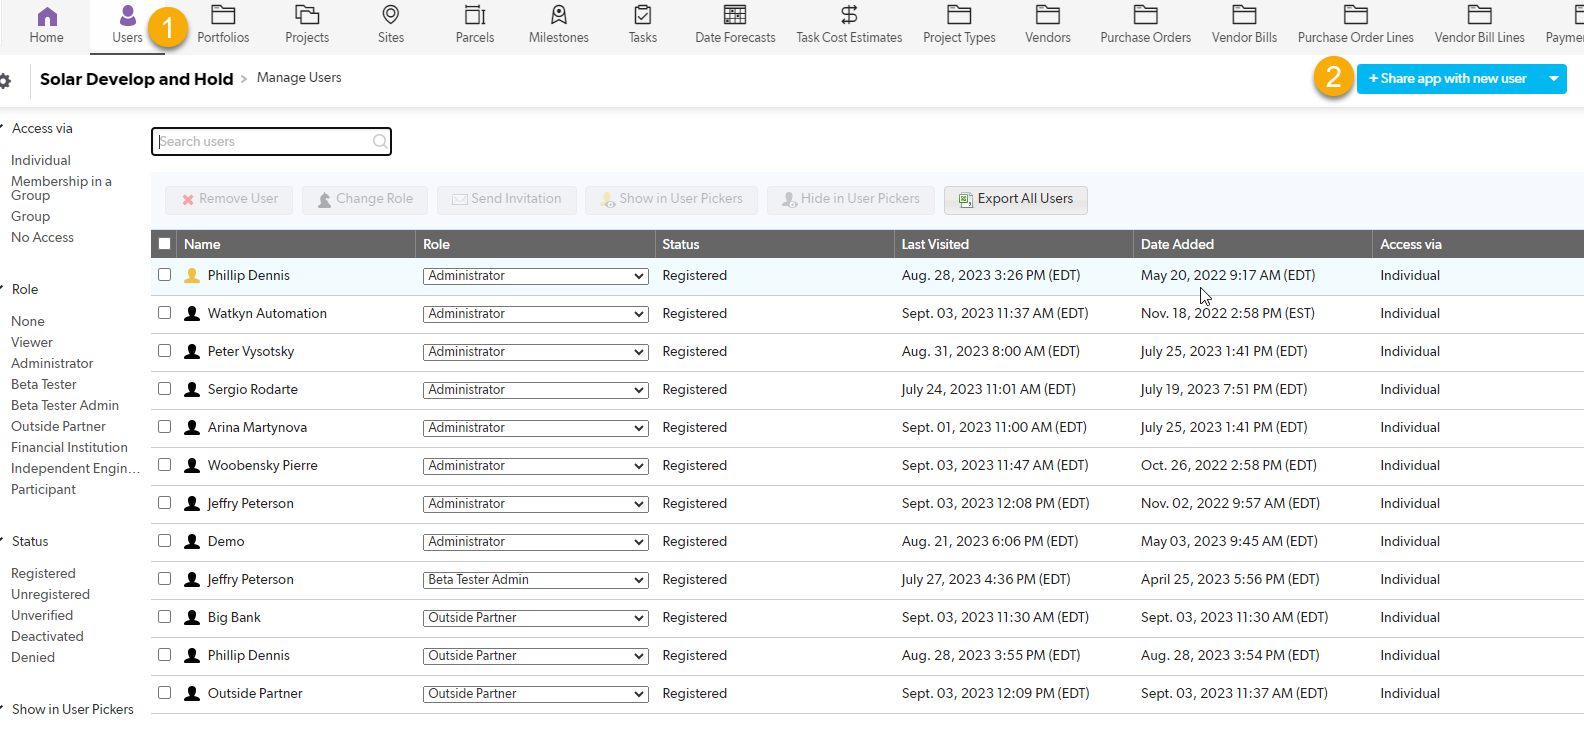Filter status by Deactivated
The width and height of the screenshot is (1584, 732).
pos(47,636)
